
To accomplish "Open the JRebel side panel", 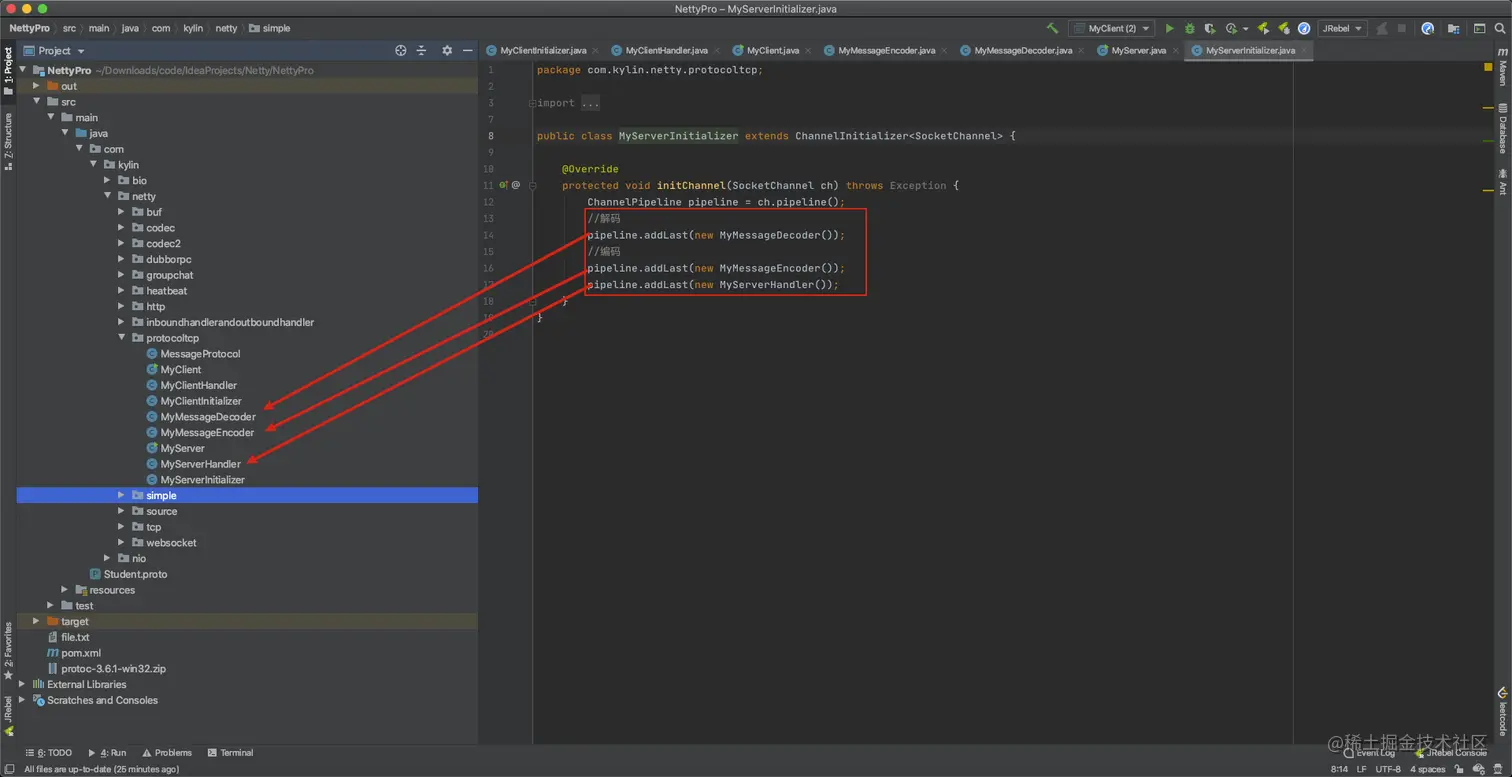I will click(8, 716).
